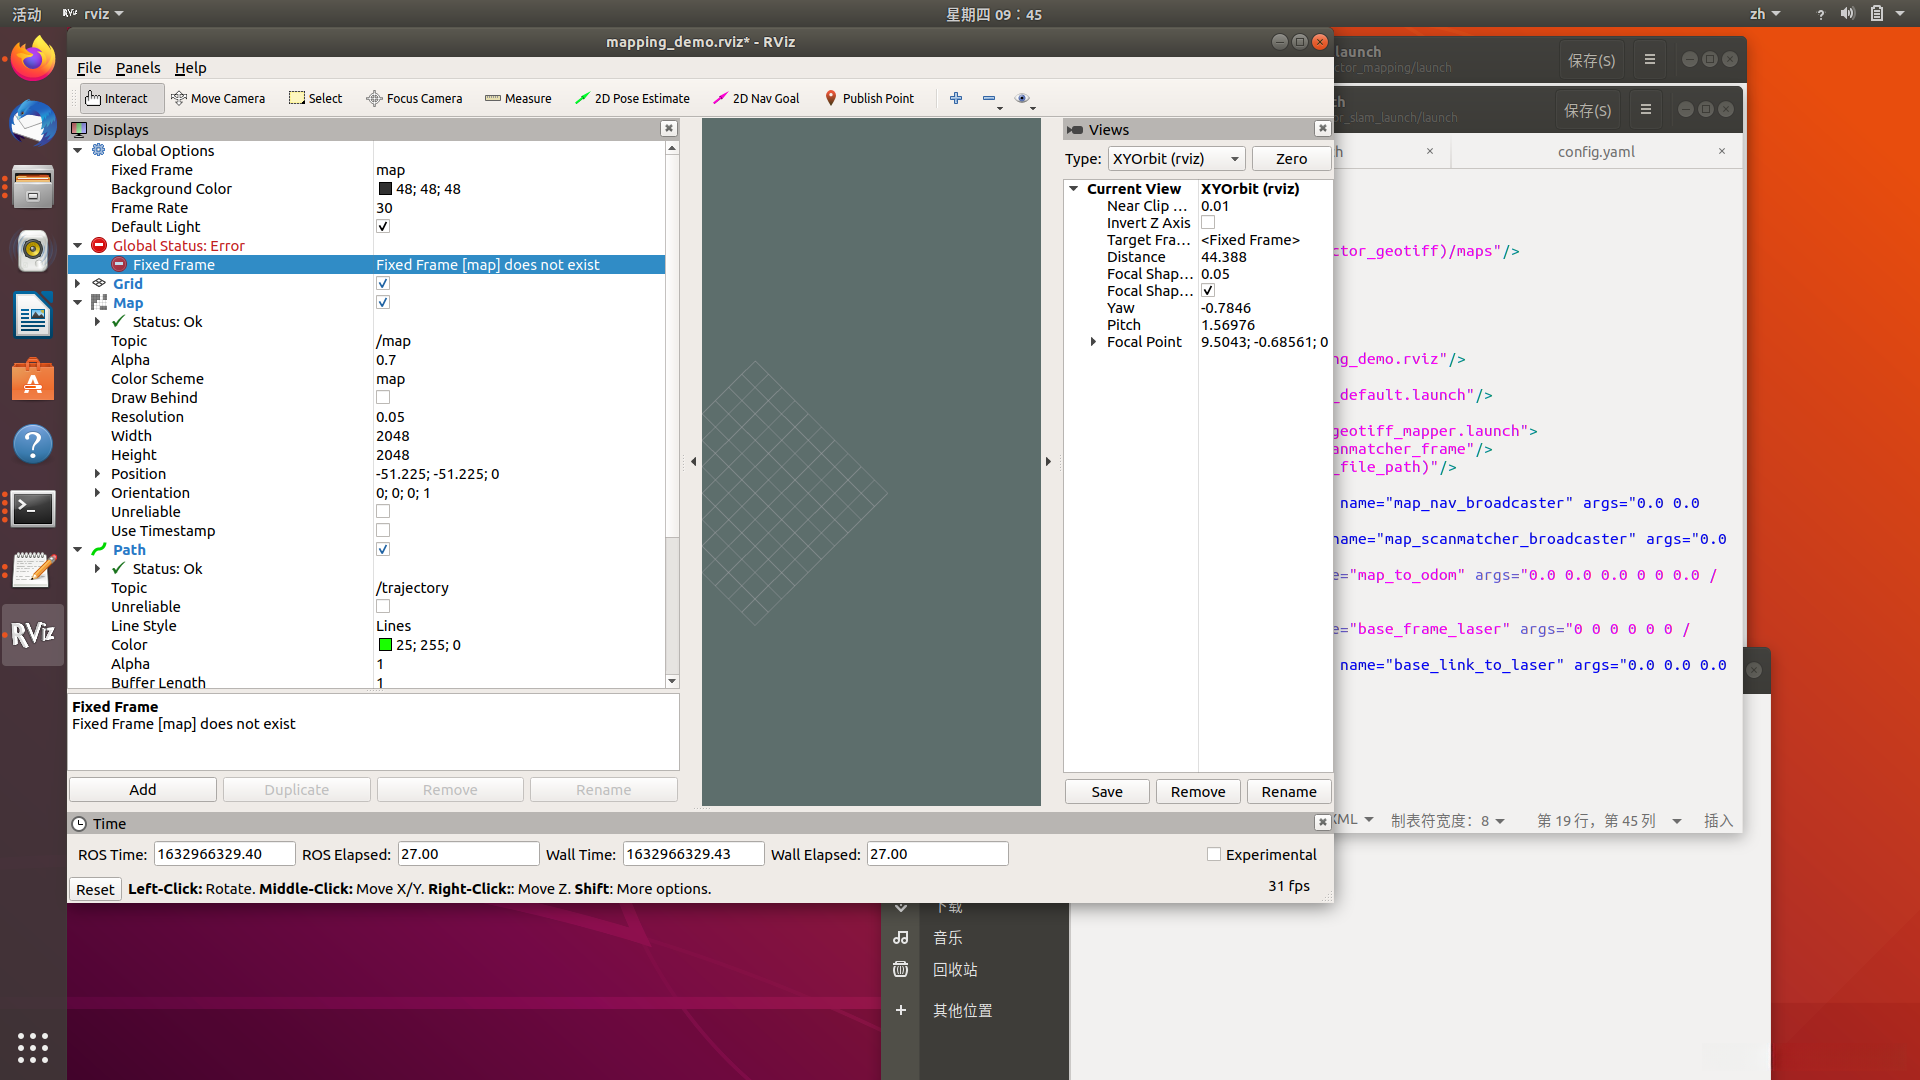Viewport: 1920px width, 1080px height.
Task: Pick the Measure tool
Action: (518, 98)
